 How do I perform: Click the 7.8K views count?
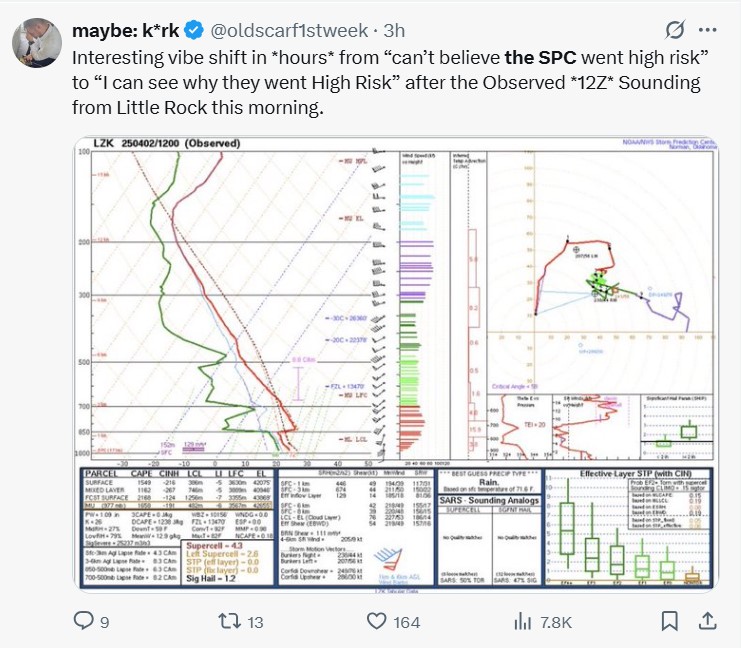point(556,622)
